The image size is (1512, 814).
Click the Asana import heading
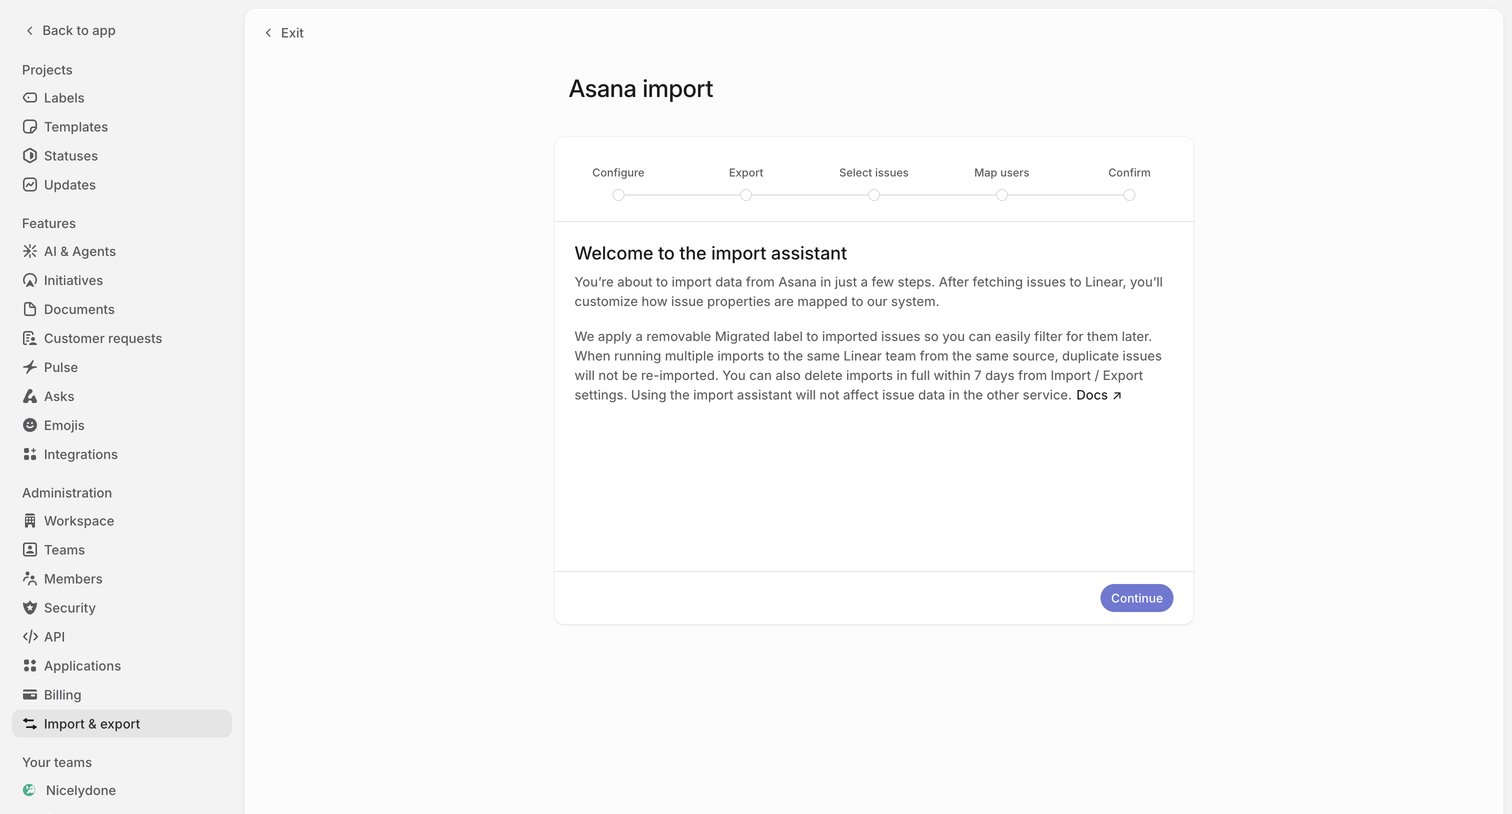641,89
